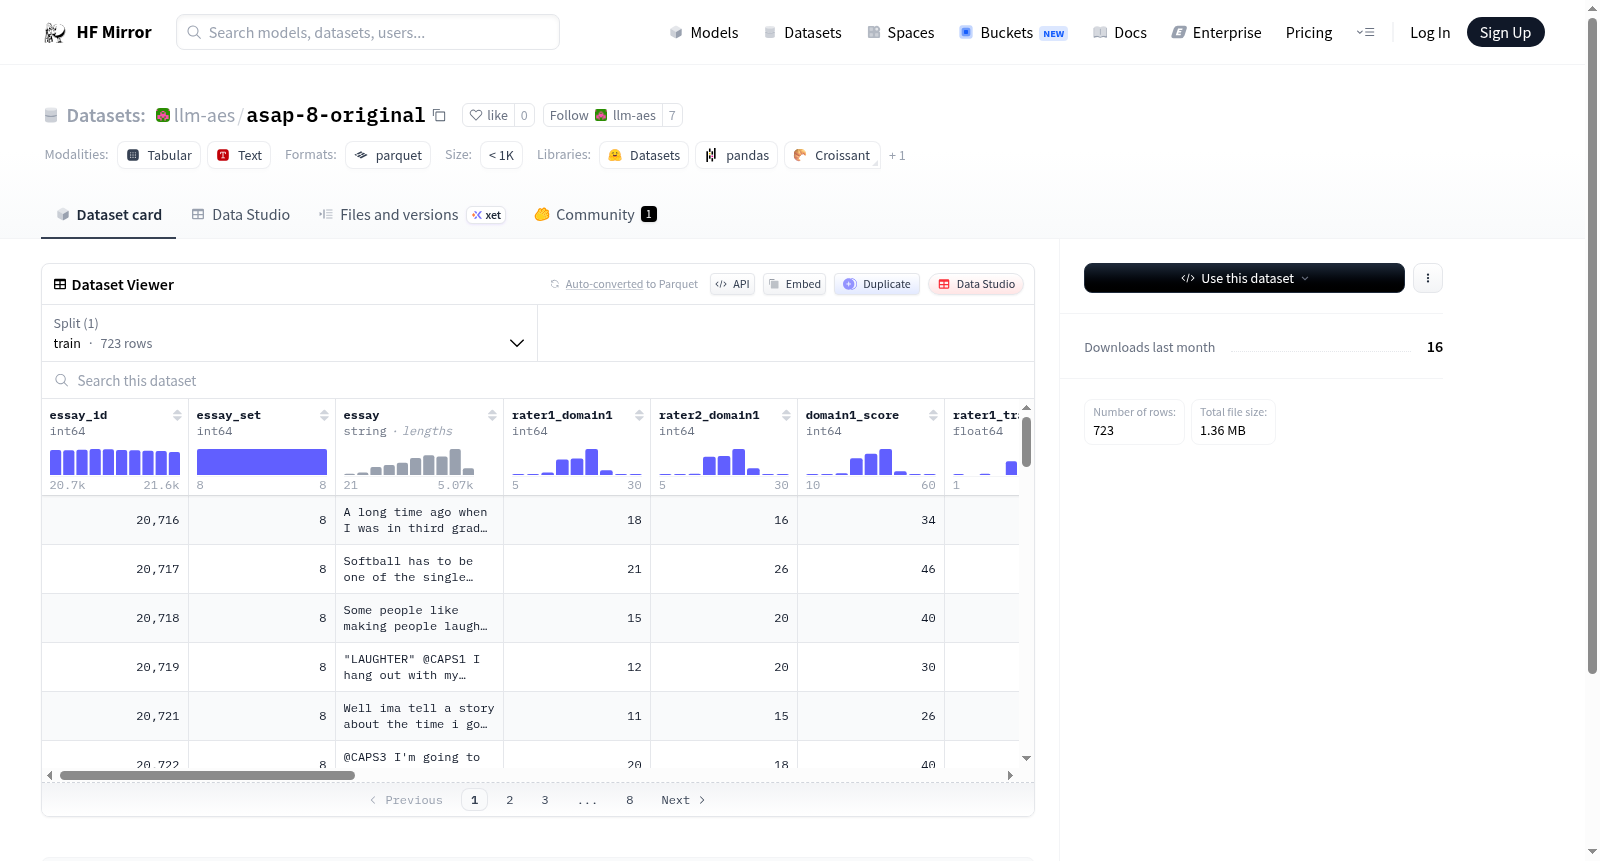Click the Tabular modality tag
This screenshot has width=1600, height=861.
pos(159,155)
